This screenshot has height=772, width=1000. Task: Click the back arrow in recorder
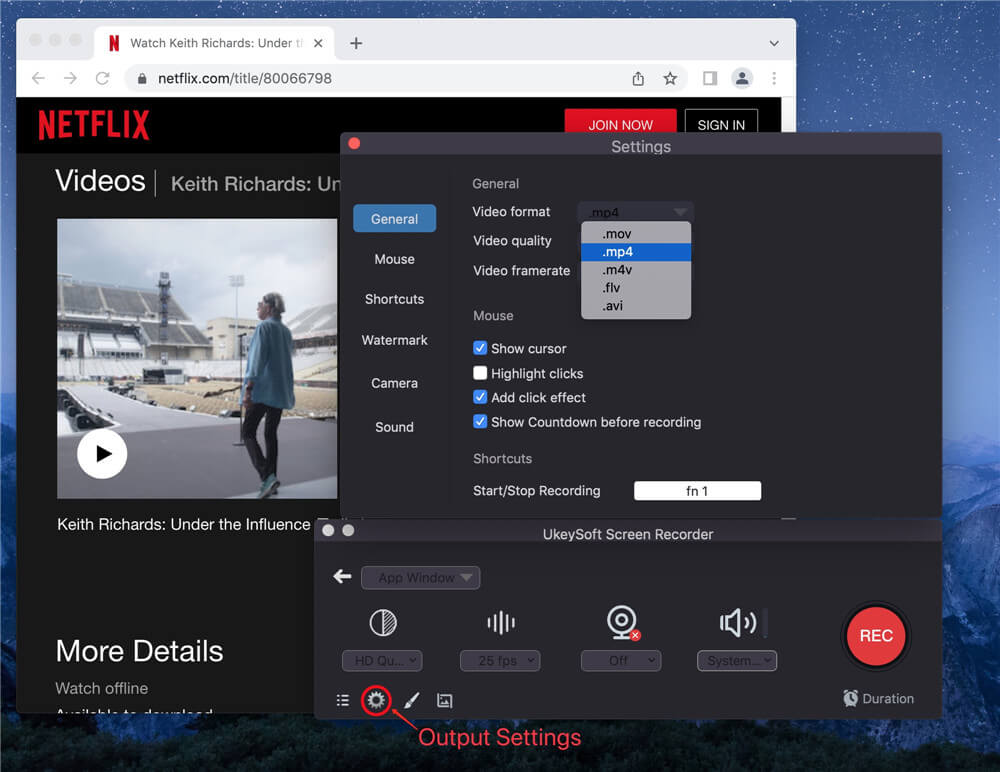click(x=343, y=577)
